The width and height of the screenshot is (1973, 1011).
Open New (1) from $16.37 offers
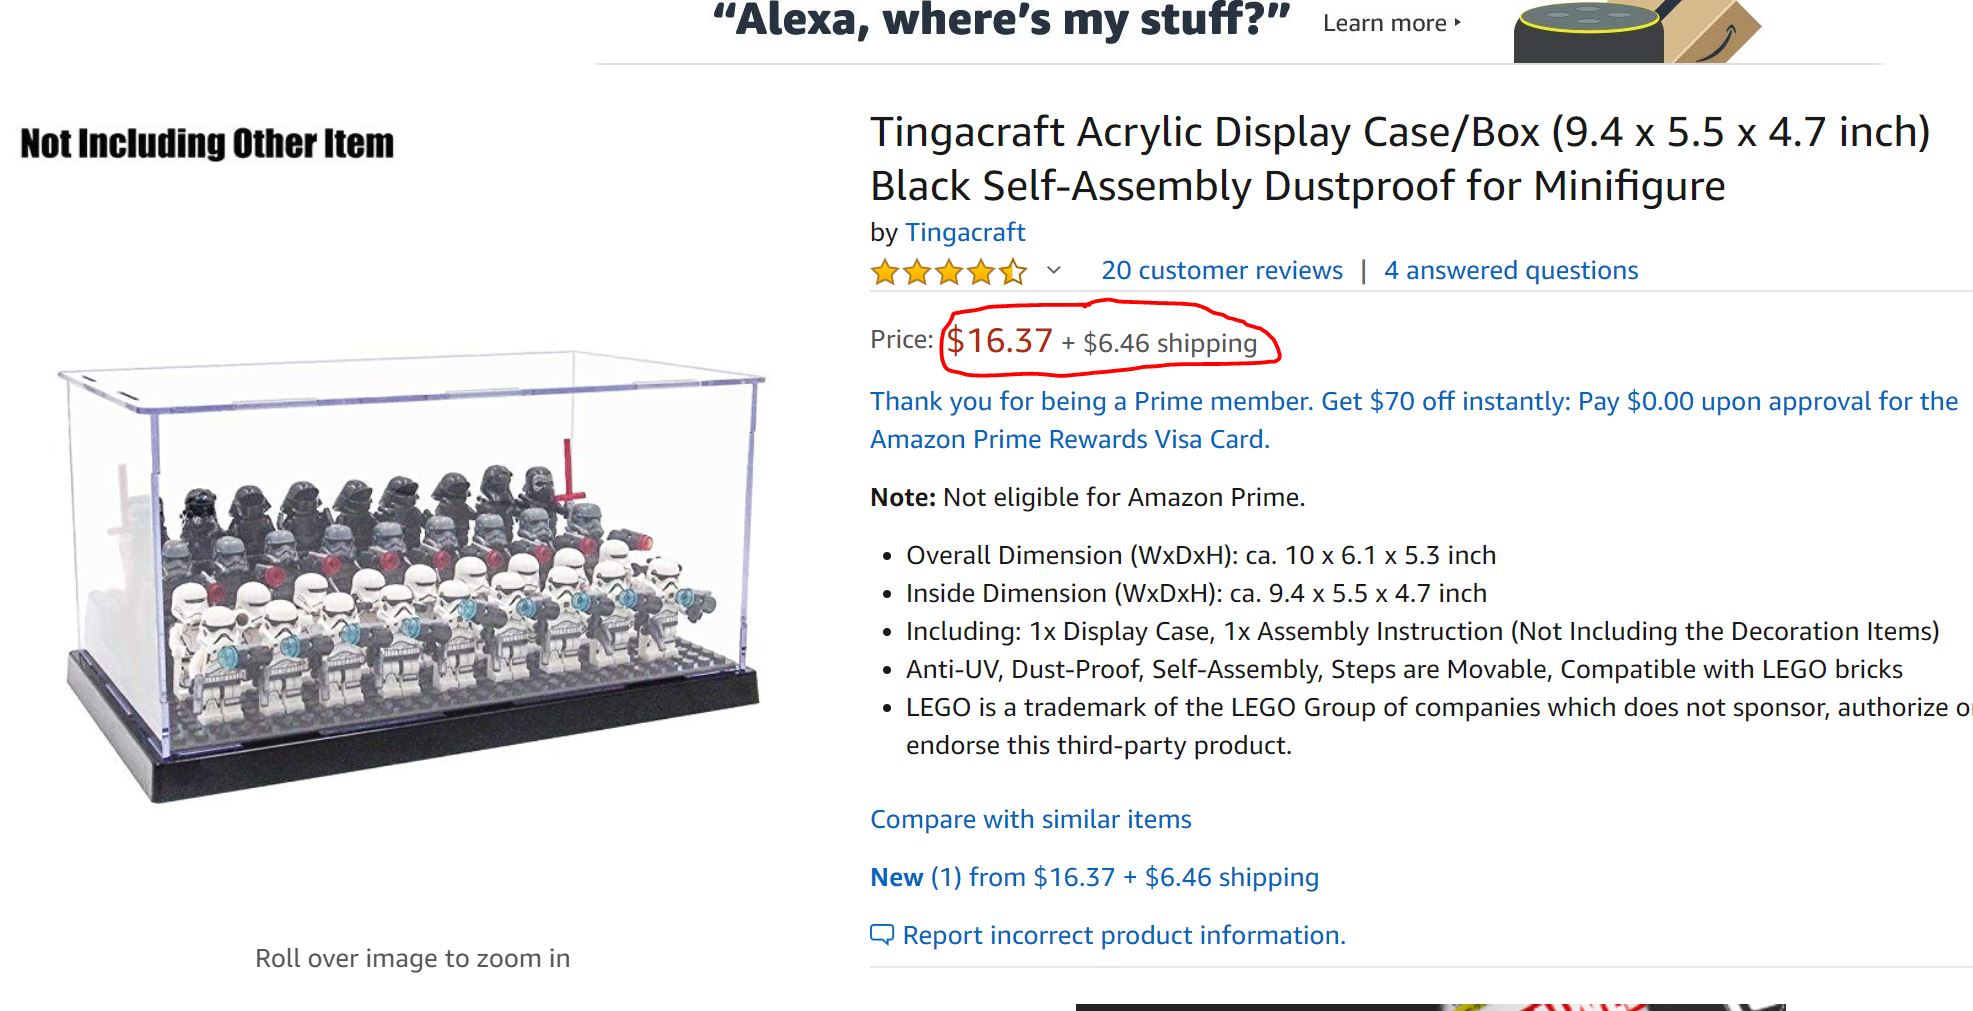(x=1094, y=877)
